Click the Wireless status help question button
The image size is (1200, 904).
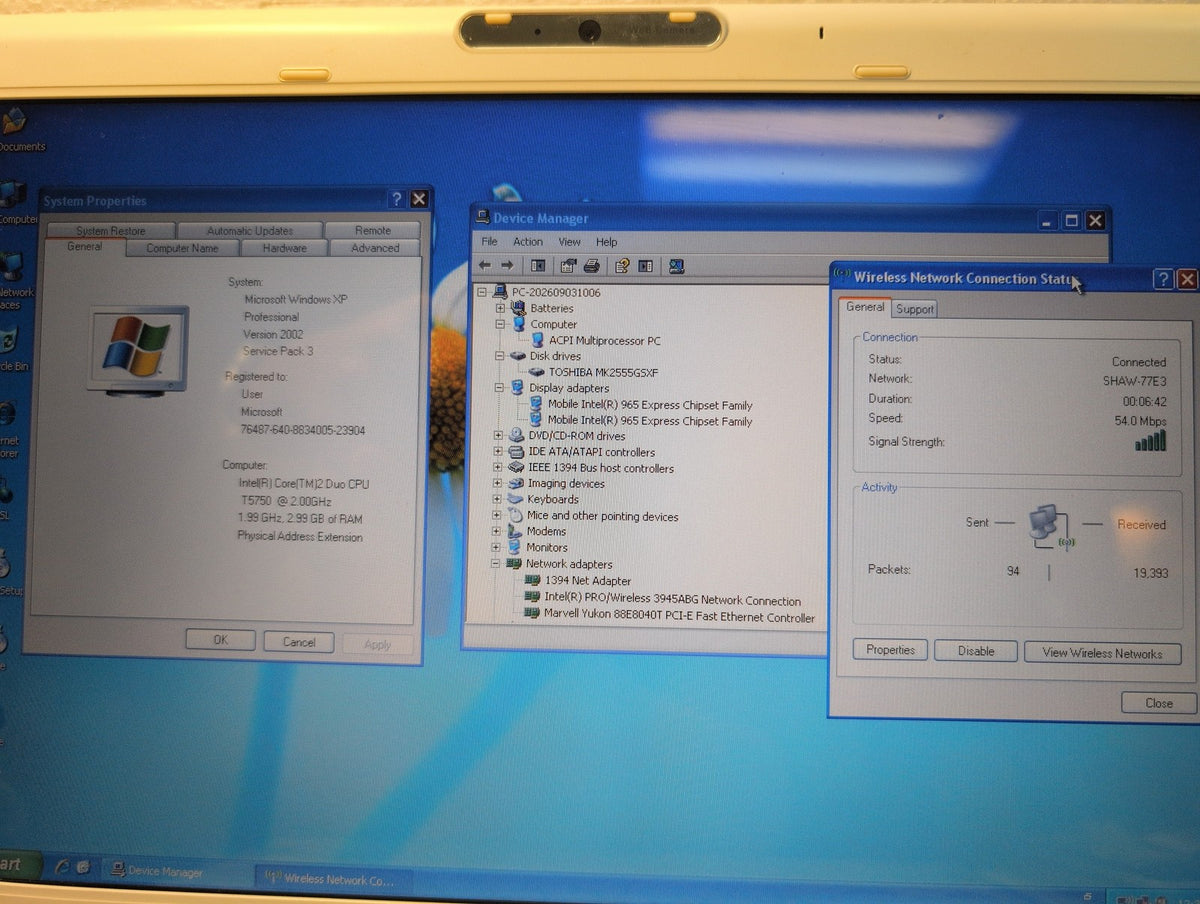click(1163, 280)
